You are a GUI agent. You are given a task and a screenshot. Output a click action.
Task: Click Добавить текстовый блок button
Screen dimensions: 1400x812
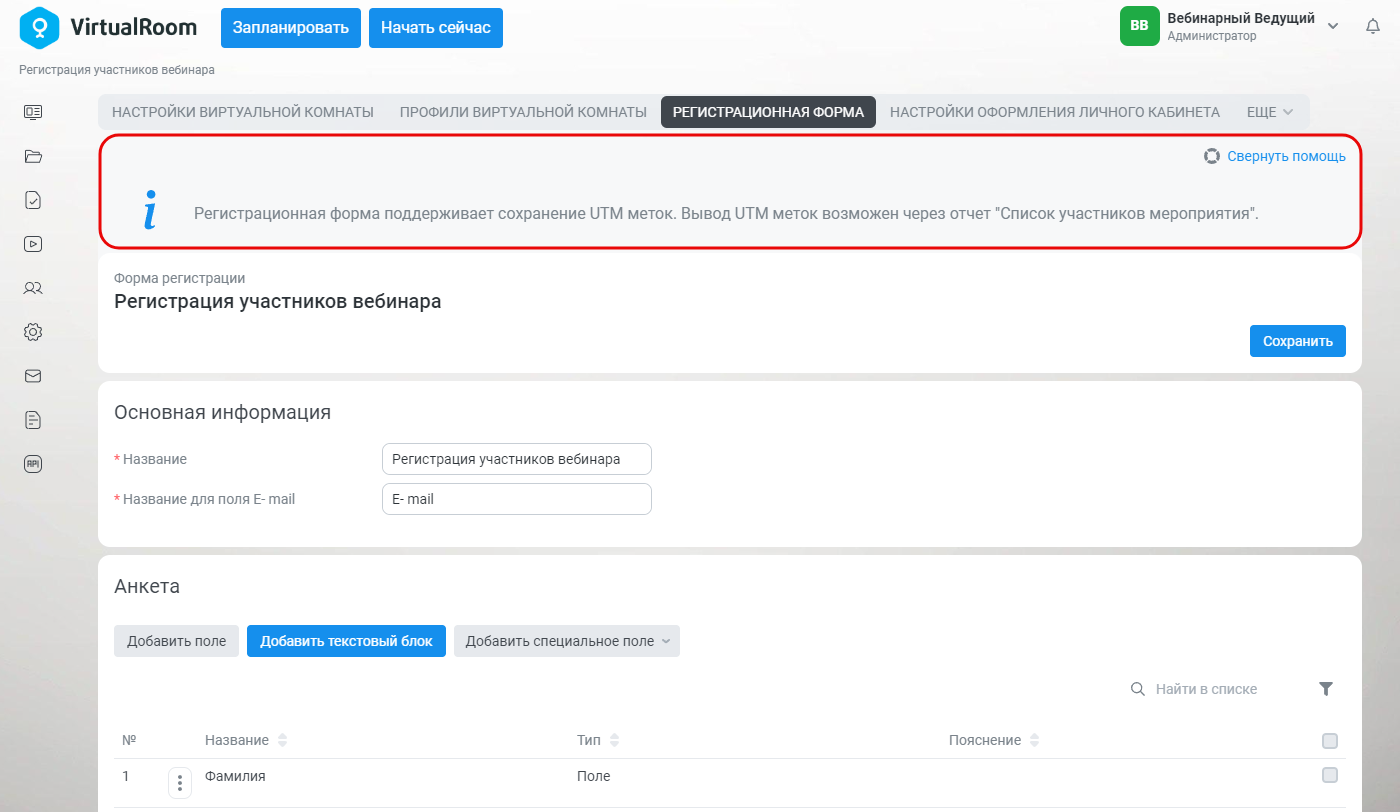point(346,641)
